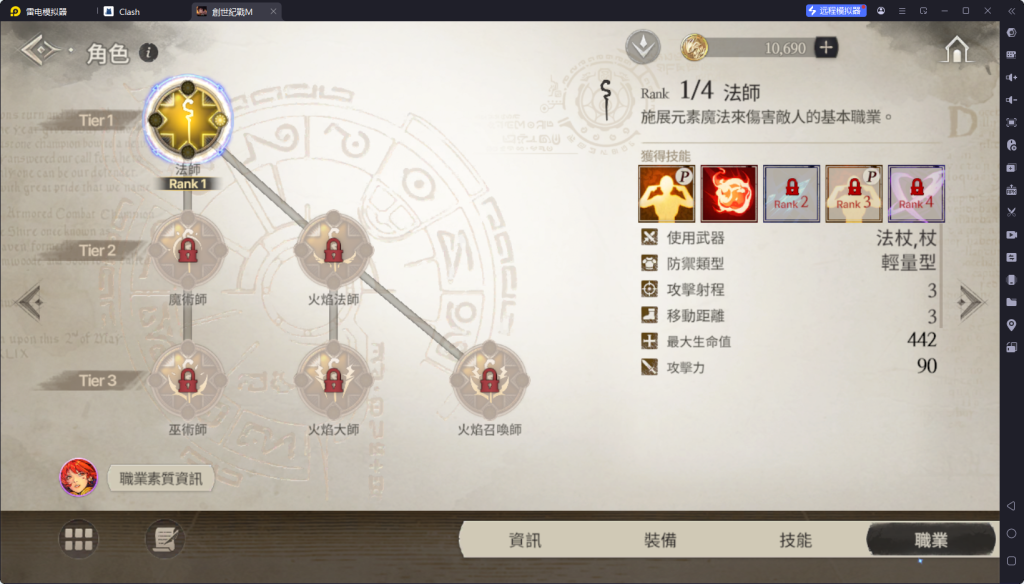
Task: Click the 職業素質資訊 button
Action: pyautogui.click(x=161, y=478)
